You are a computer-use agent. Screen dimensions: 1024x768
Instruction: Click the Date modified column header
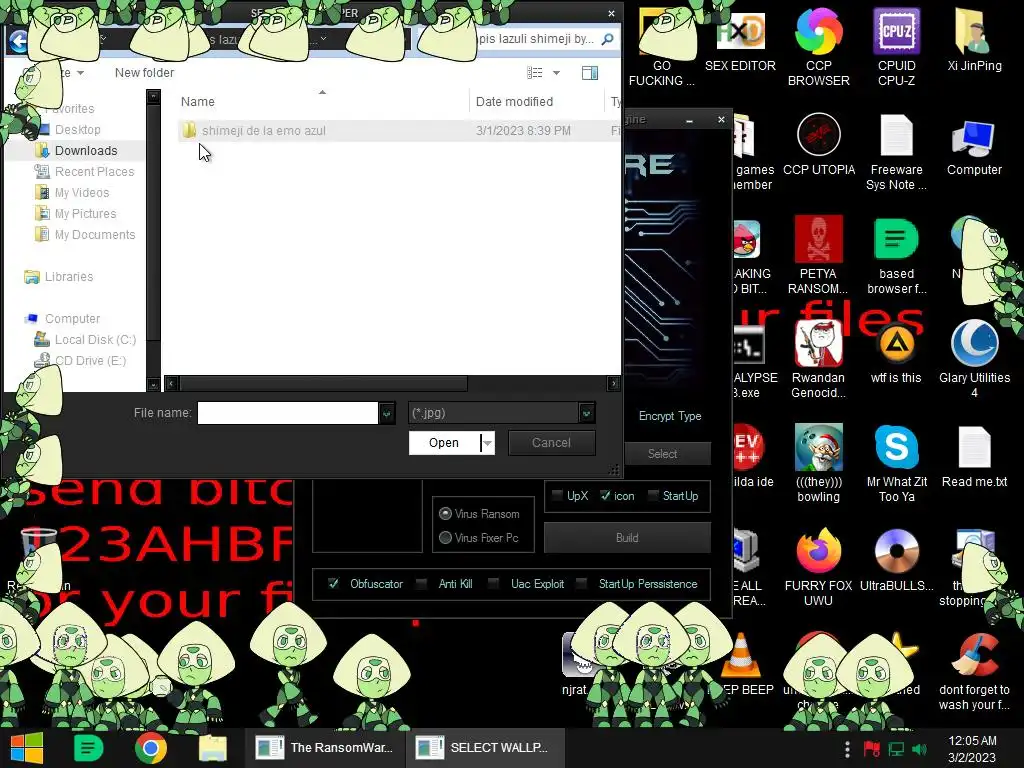pos(515,102)
